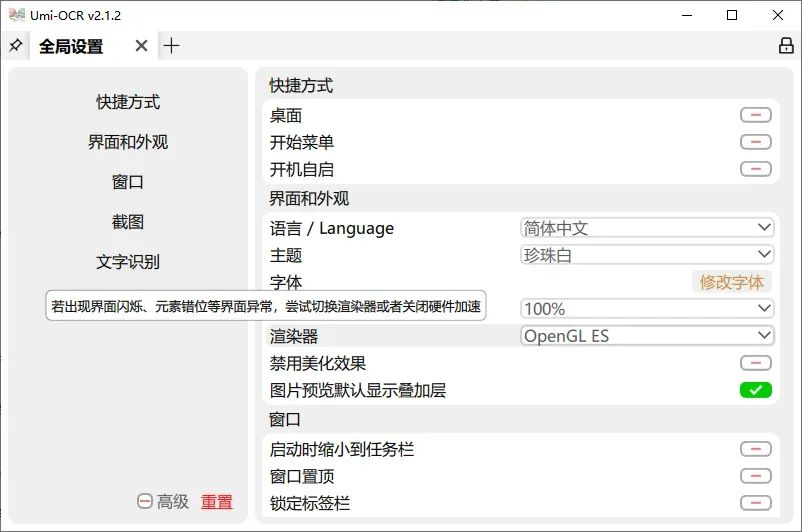Viewport: 802px width, 532px height.
Task: Enable 窗口置顶 switch
Action: [755, 476]
